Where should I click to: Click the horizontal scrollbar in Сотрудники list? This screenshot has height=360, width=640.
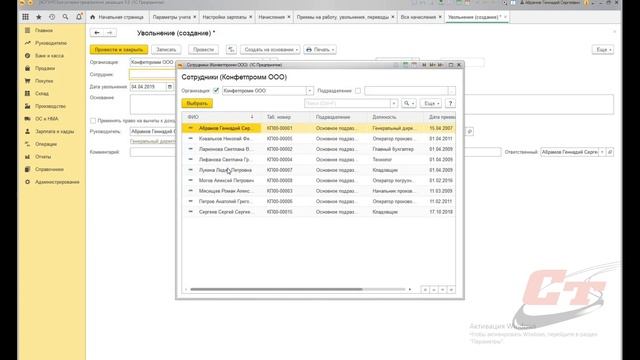(276, 289)
